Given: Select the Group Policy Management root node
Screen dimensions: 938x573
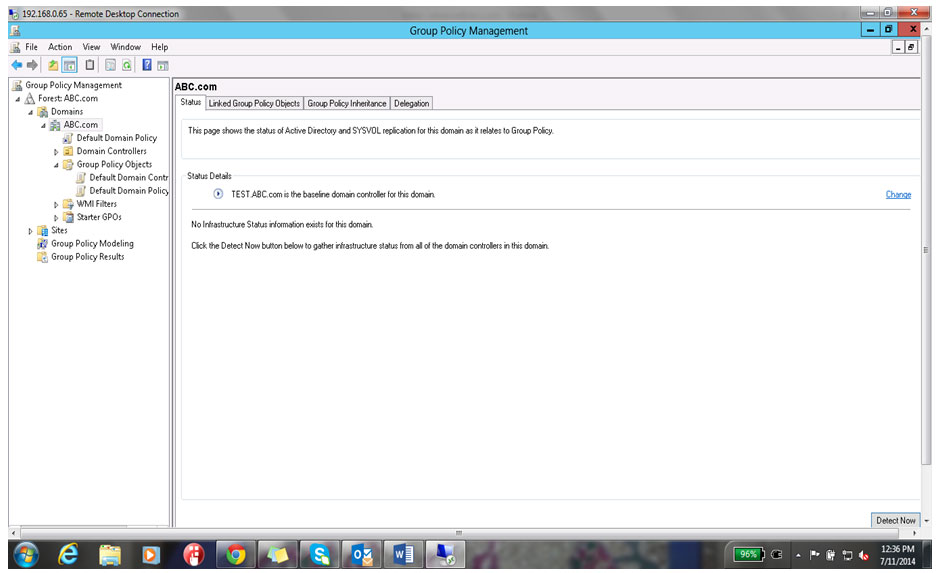Looking at the screenshot, I should point(74,85).
